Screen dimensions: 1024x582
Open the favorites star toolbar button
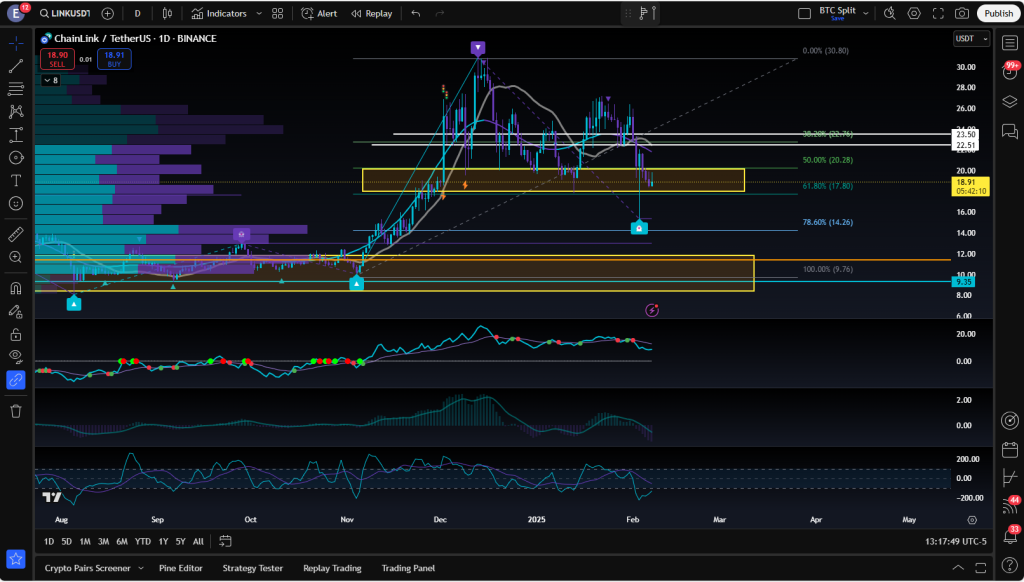[16, 559]
